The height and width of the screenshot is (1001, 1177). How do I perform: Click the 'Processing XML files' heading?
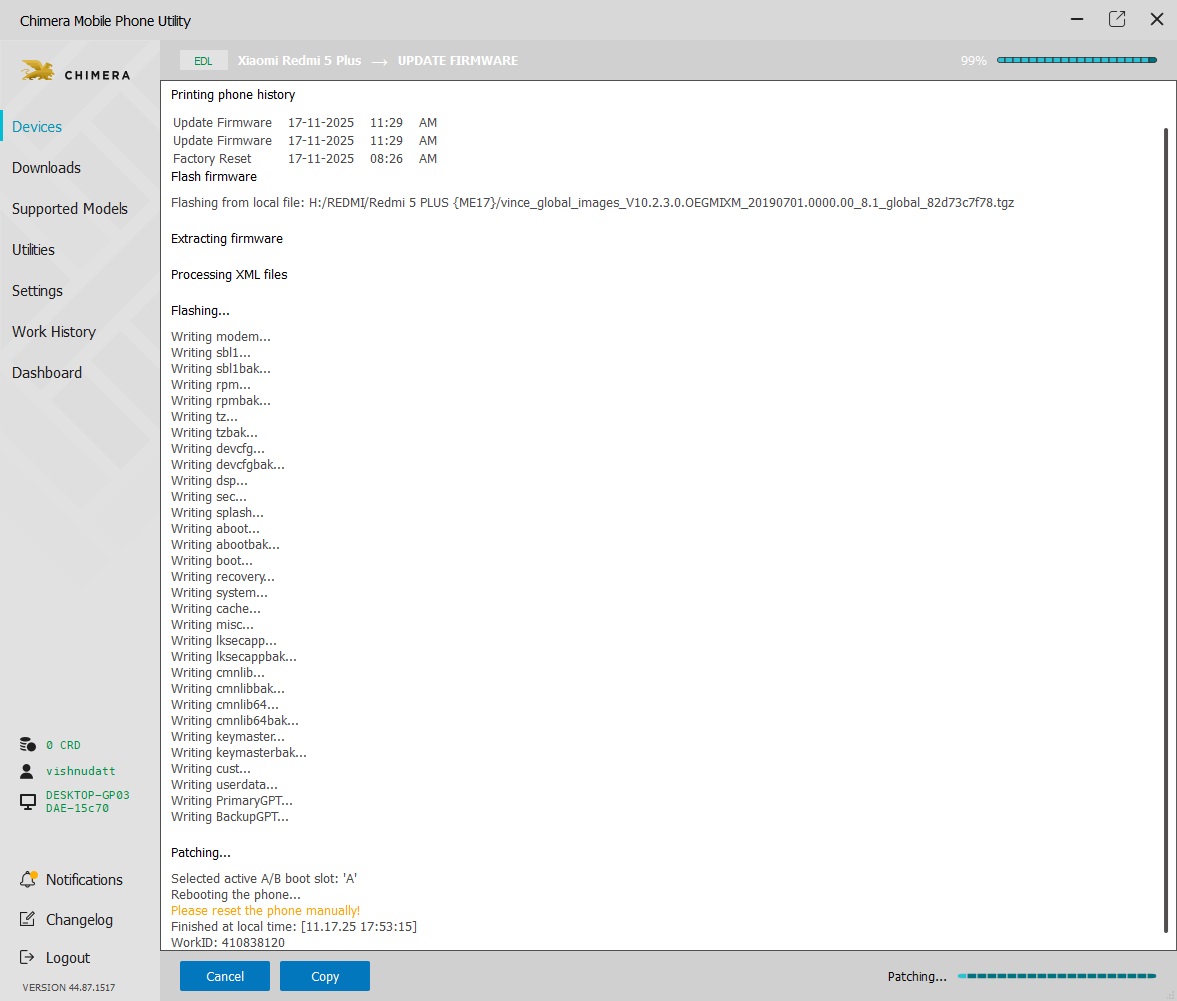pyautogui.click(x=229, y=275)
